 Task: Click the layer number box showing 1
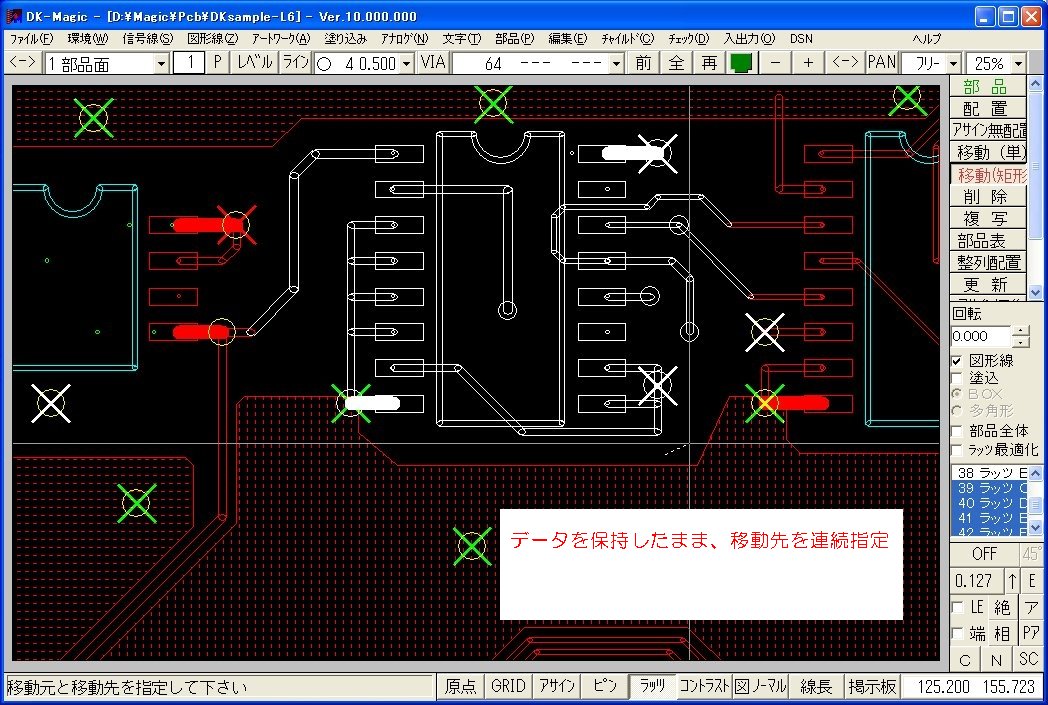click(x=190, y=63)
